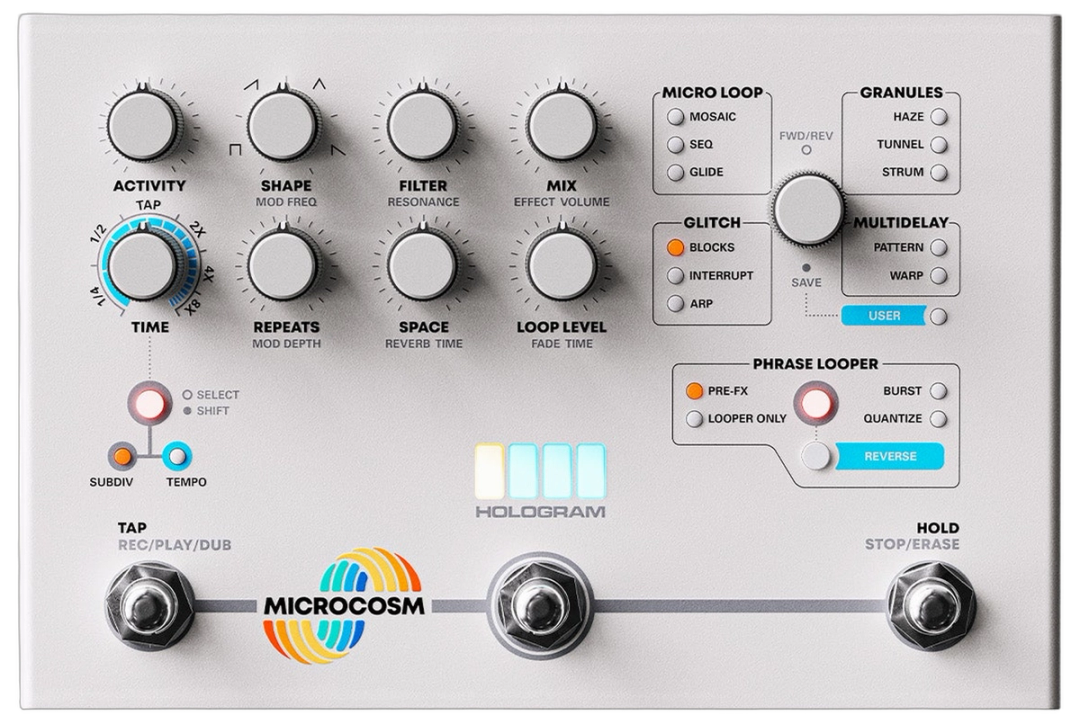Select the HAZE granules LED

coord(939,117)
